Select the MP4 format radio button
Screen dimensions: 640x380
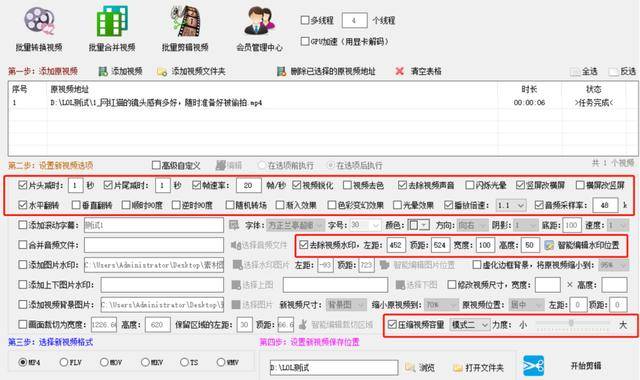[23, 362]
